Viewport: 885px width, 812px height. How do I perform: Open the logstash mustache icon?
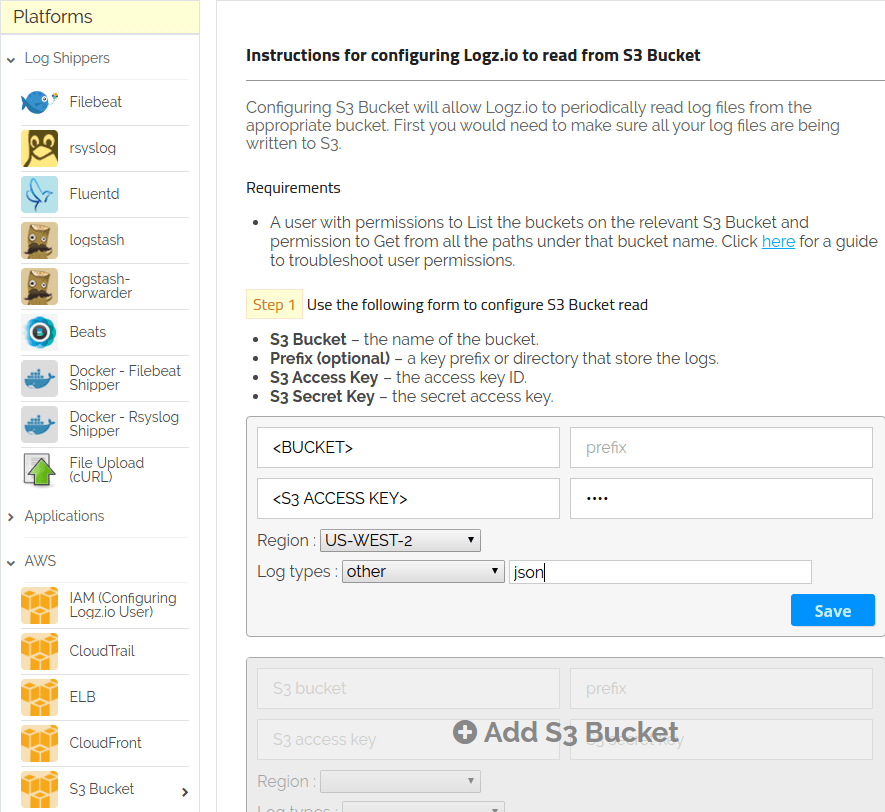(39, 240)
